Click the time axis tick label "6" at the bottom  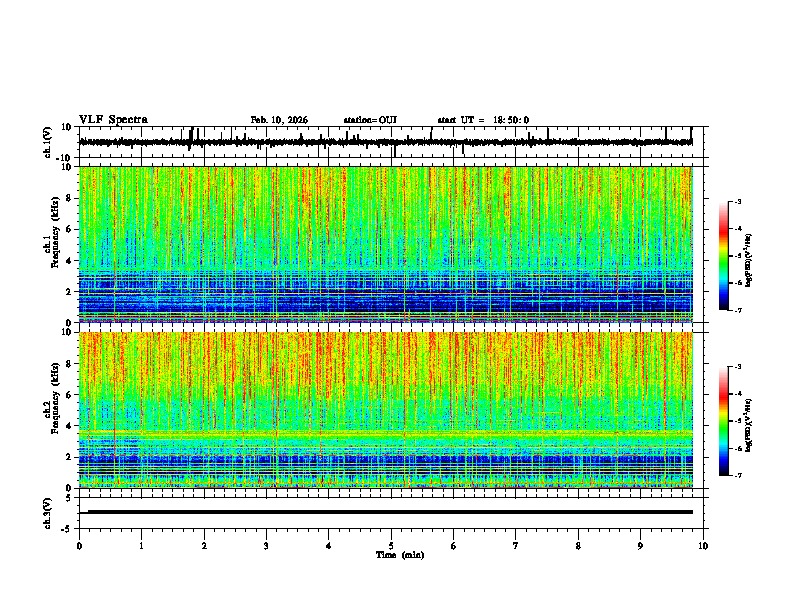454,546
